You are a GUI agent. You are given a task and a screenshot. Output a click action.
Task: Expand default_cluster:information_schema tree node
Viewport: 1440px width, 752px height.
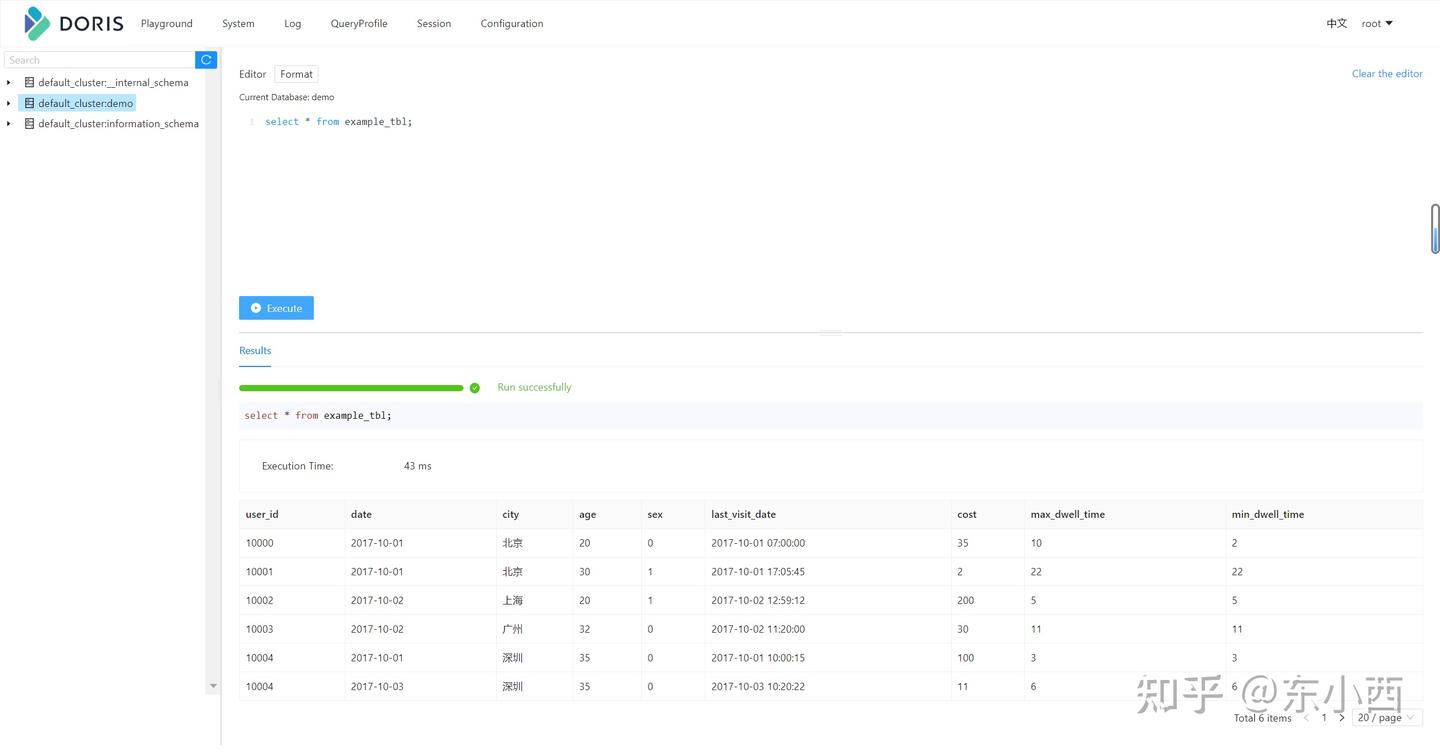click(9, 124)
